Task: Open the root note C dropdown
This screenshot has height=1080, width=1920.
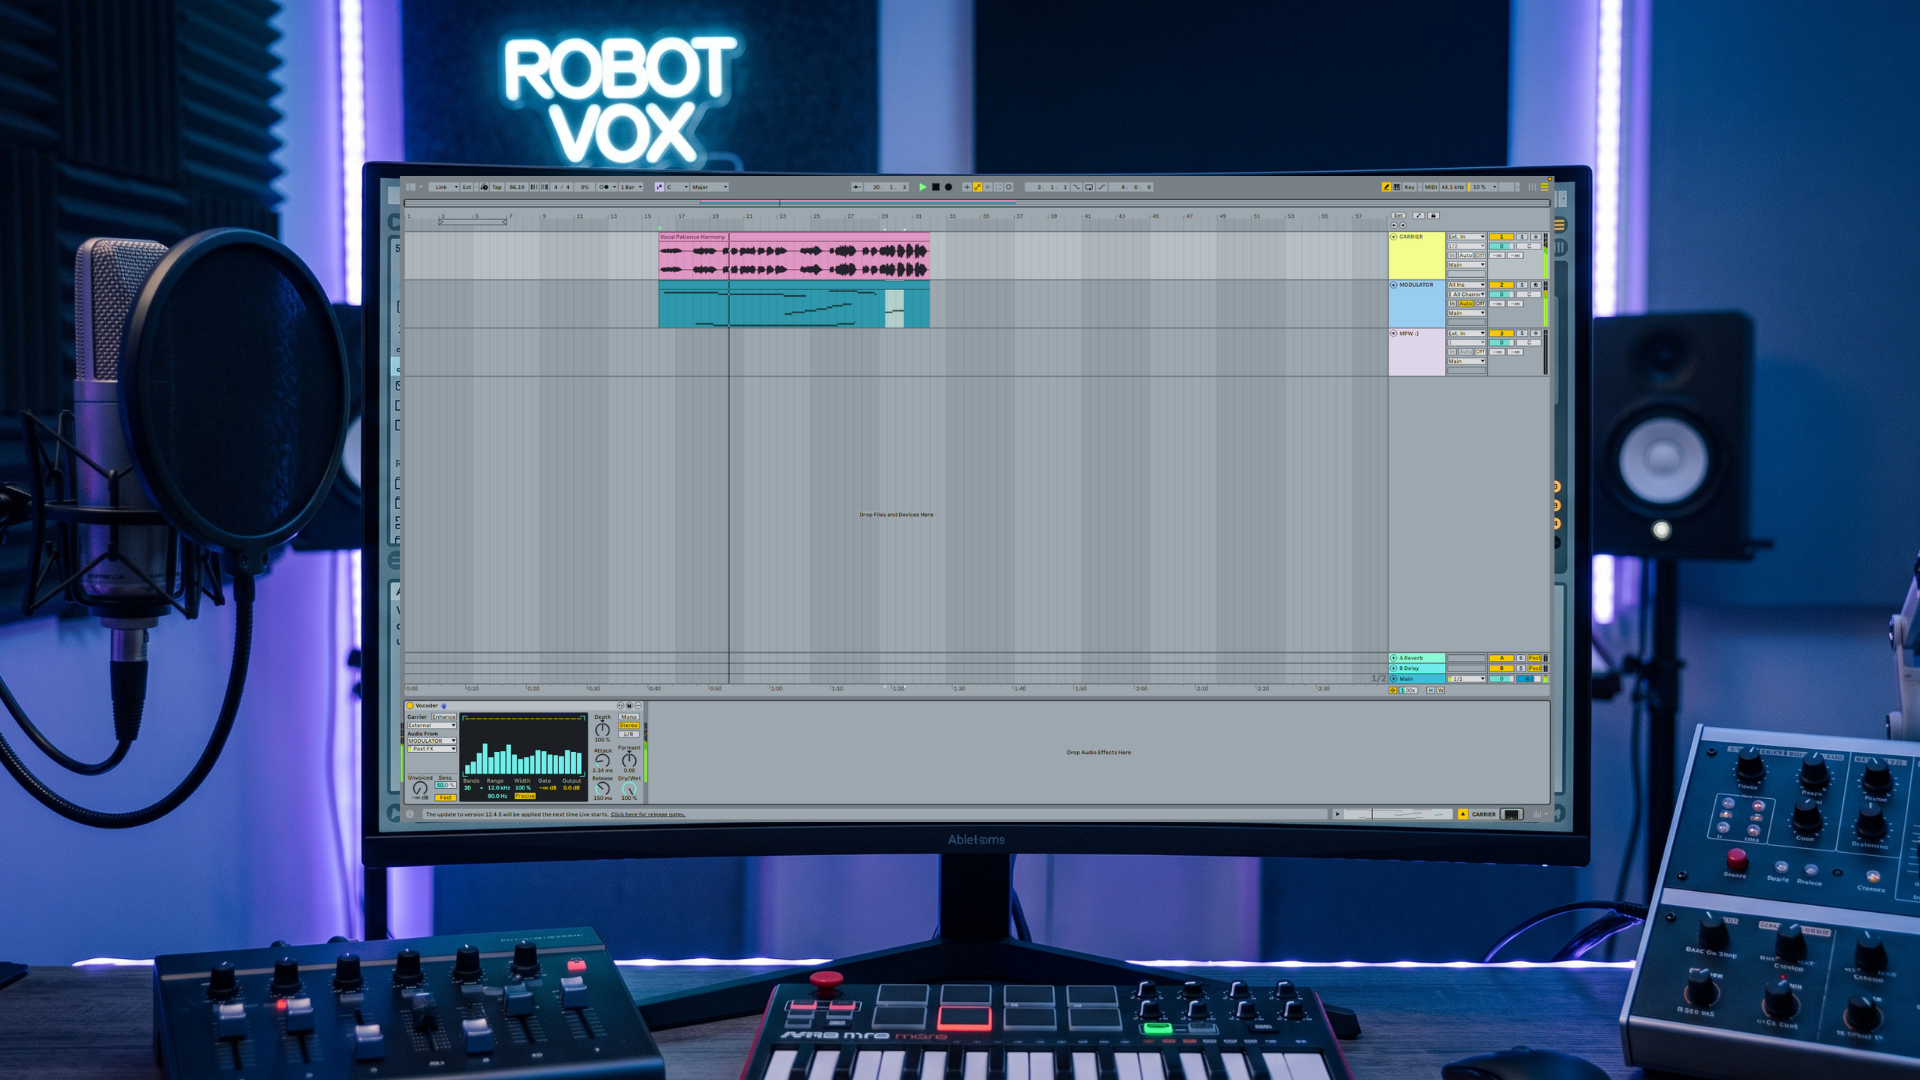Action: pyautogui.click(x=675, y=187)
